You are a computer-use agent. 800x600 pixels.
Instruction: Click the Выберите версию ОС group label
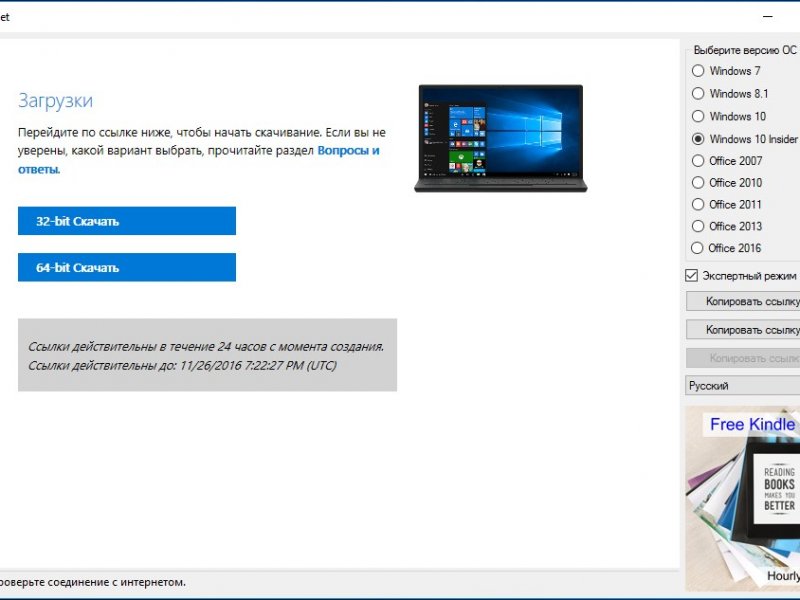point(745,50)
